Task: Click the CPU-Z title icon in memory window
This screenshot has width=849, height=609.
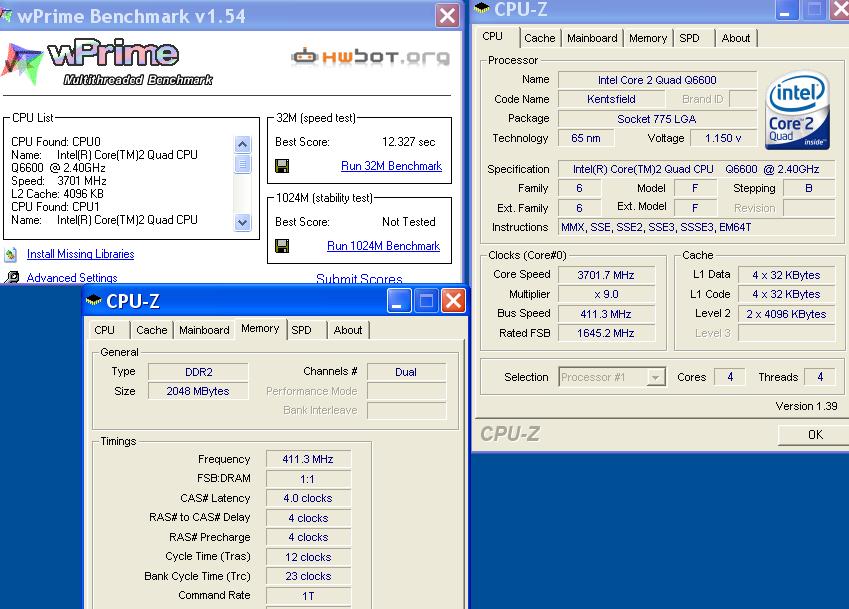Action: click(x=94, y=300)
